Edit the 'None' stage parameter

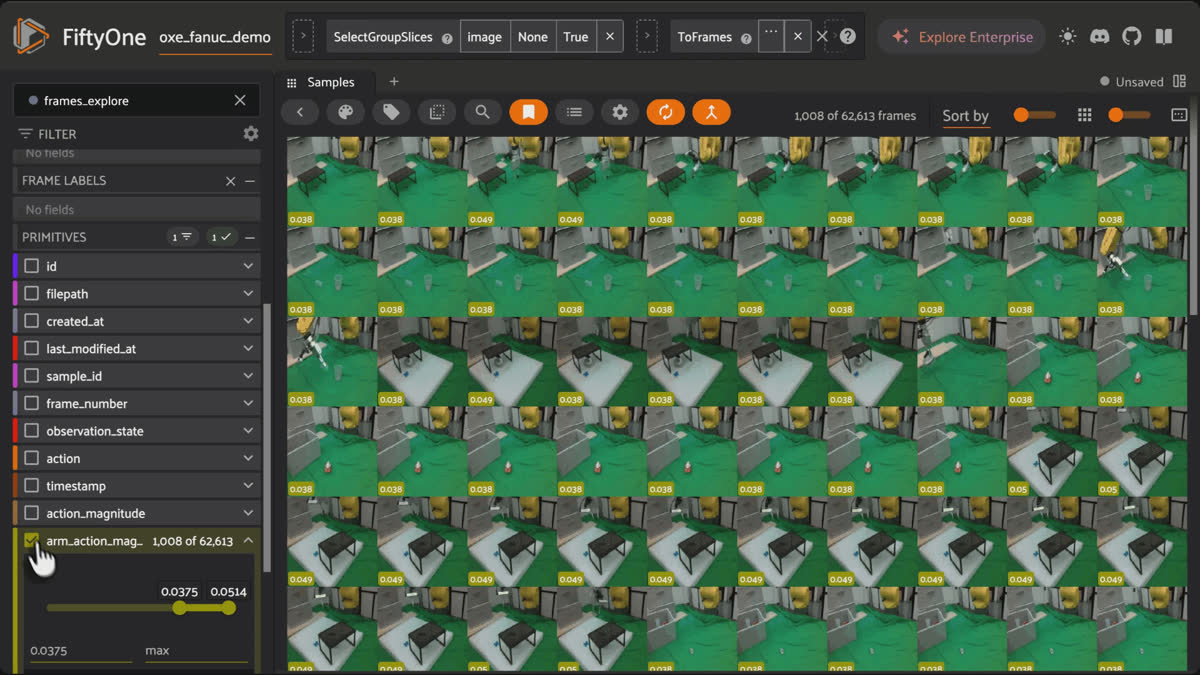pyautogui.click(x=533, y=37)
